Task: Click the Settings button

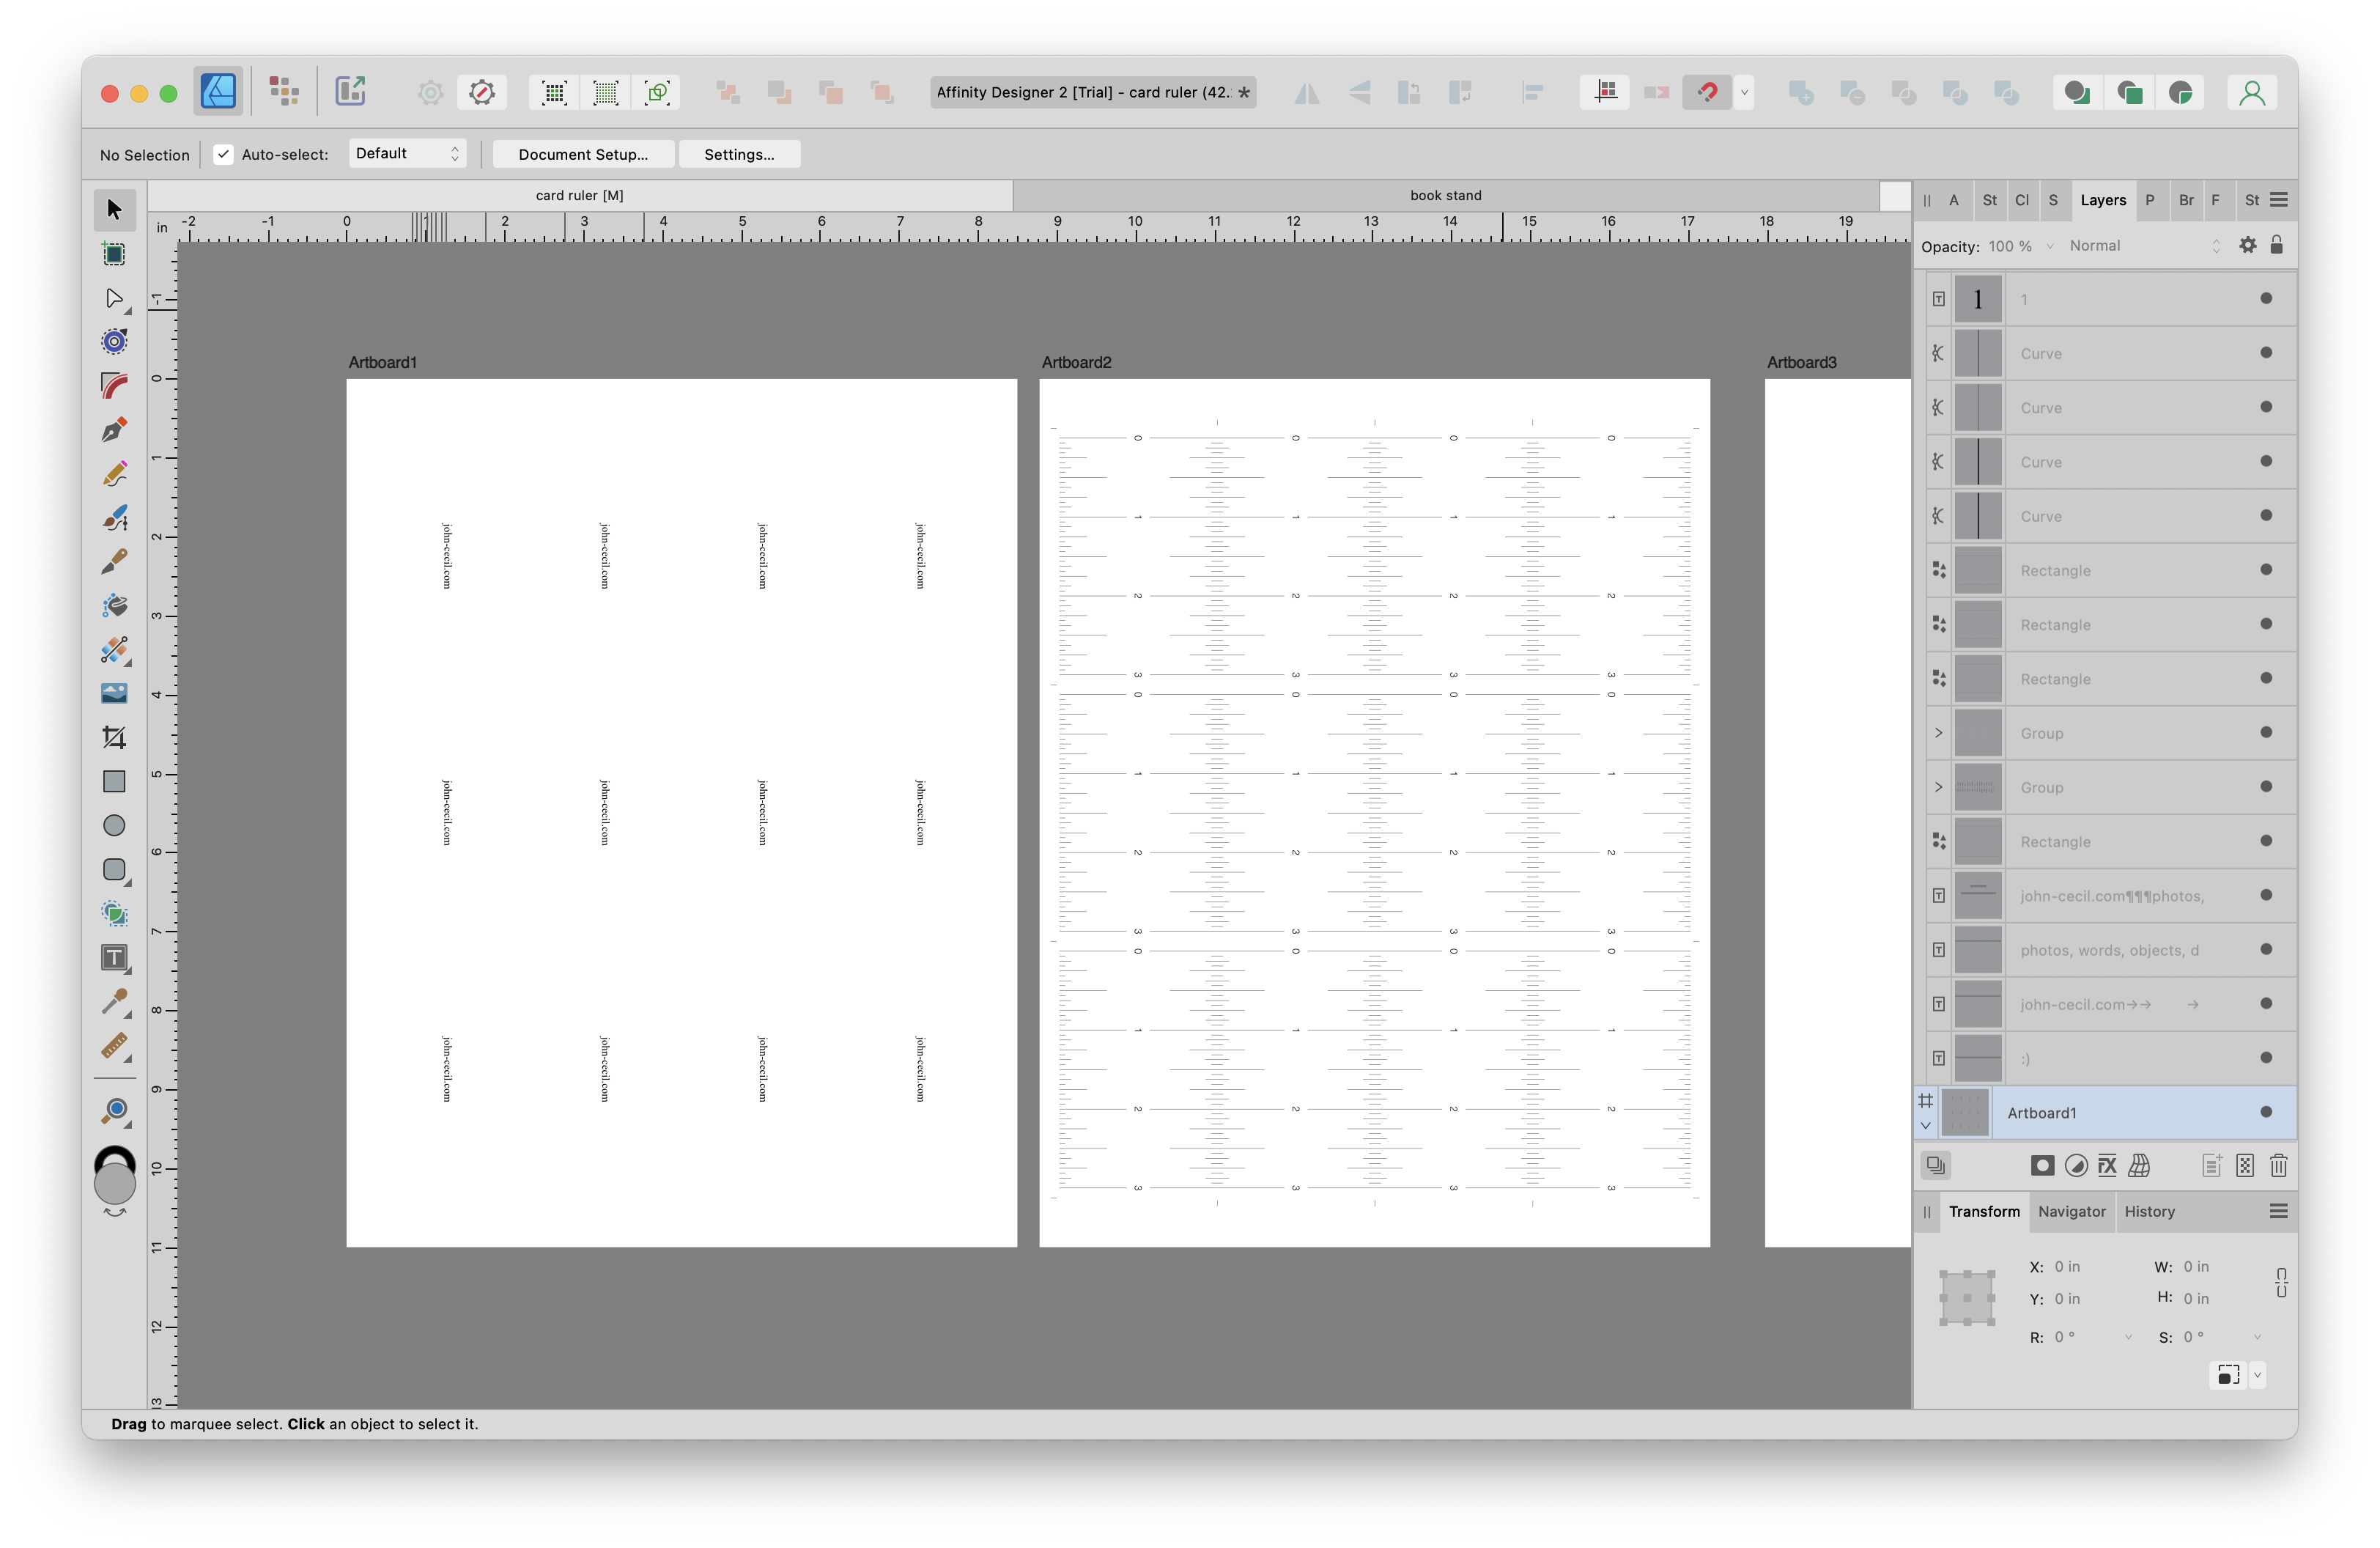Action: click(x=738, y=154)
